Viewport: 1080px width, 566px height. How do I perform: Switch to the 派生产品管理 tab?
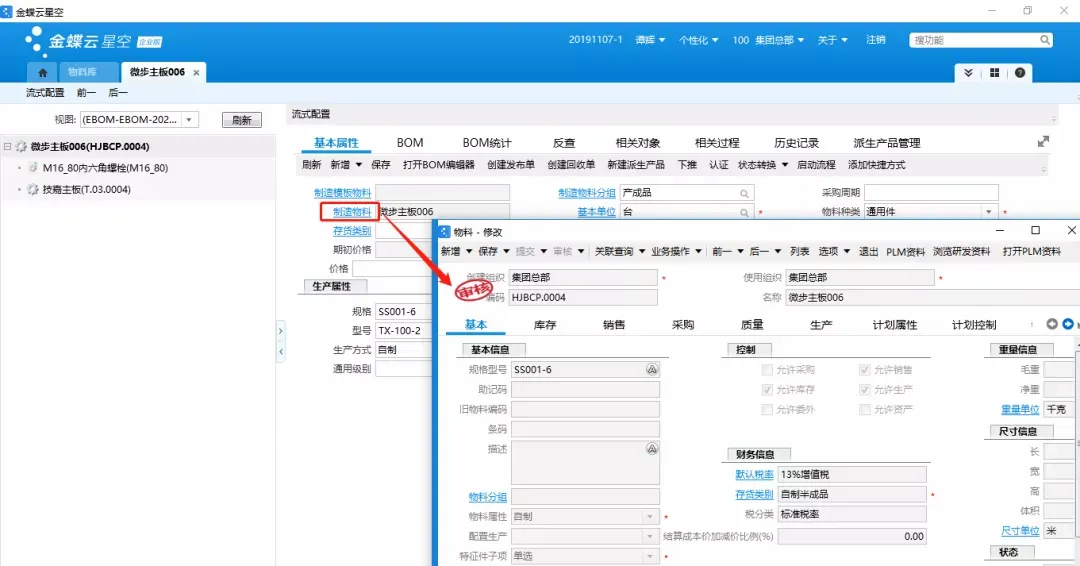886,143
